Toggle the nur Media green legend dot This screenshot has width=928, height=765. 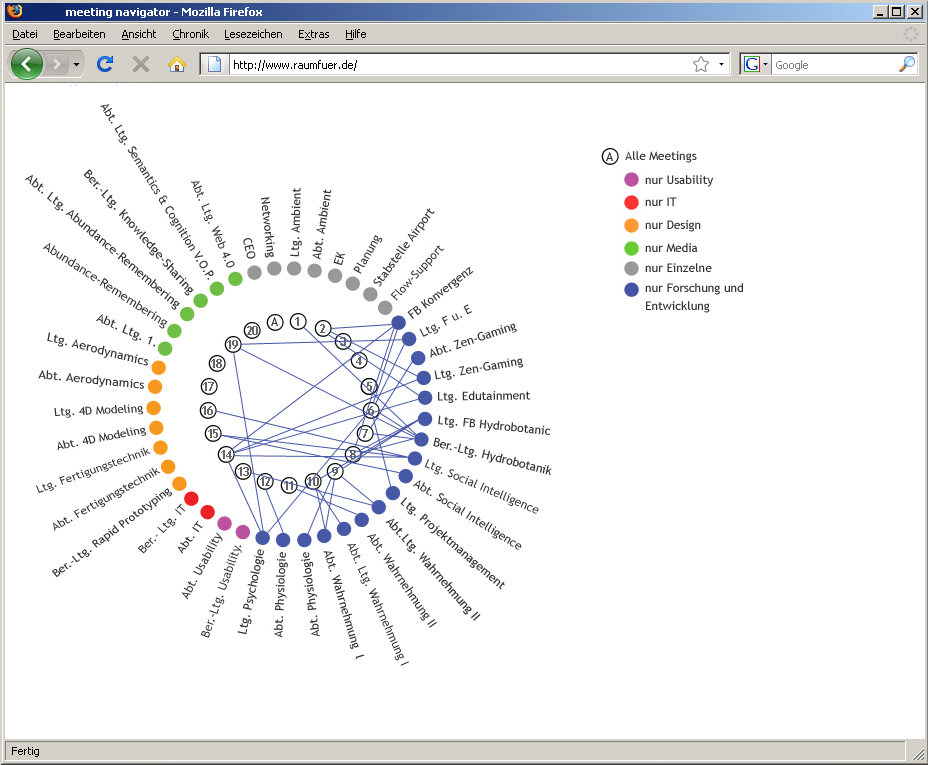click(x=631, y=248)
